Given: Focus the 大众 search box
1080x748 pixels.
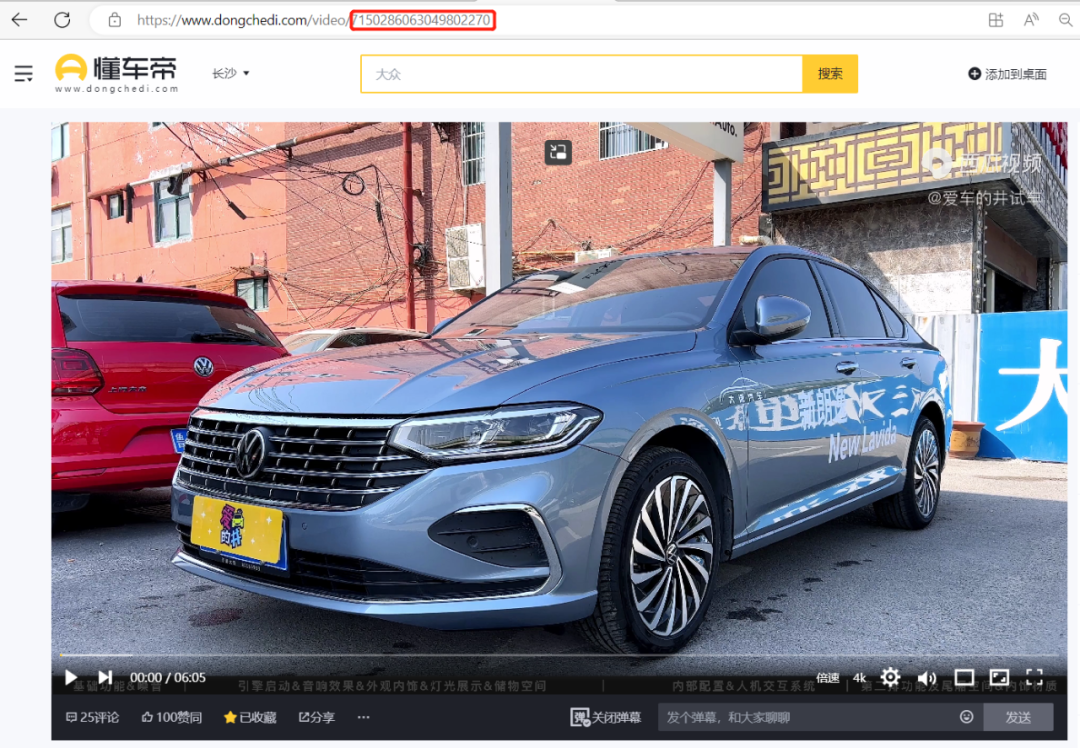Looking at the screenshot, I should 581,74.
